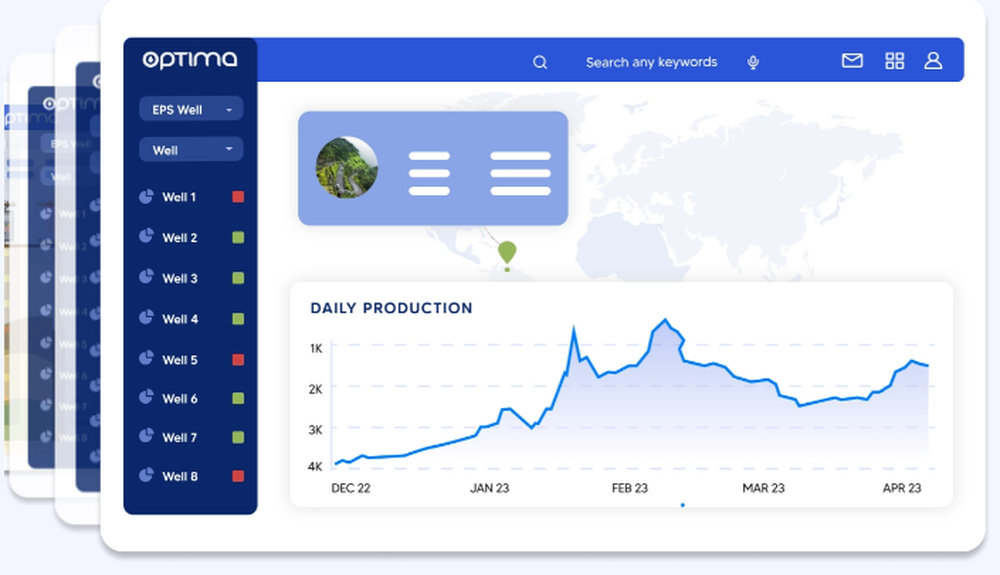Select Well 6 in the sidebar
Image resolution: width=1000 pixels, height=575 pixels.
coord(180,399)
